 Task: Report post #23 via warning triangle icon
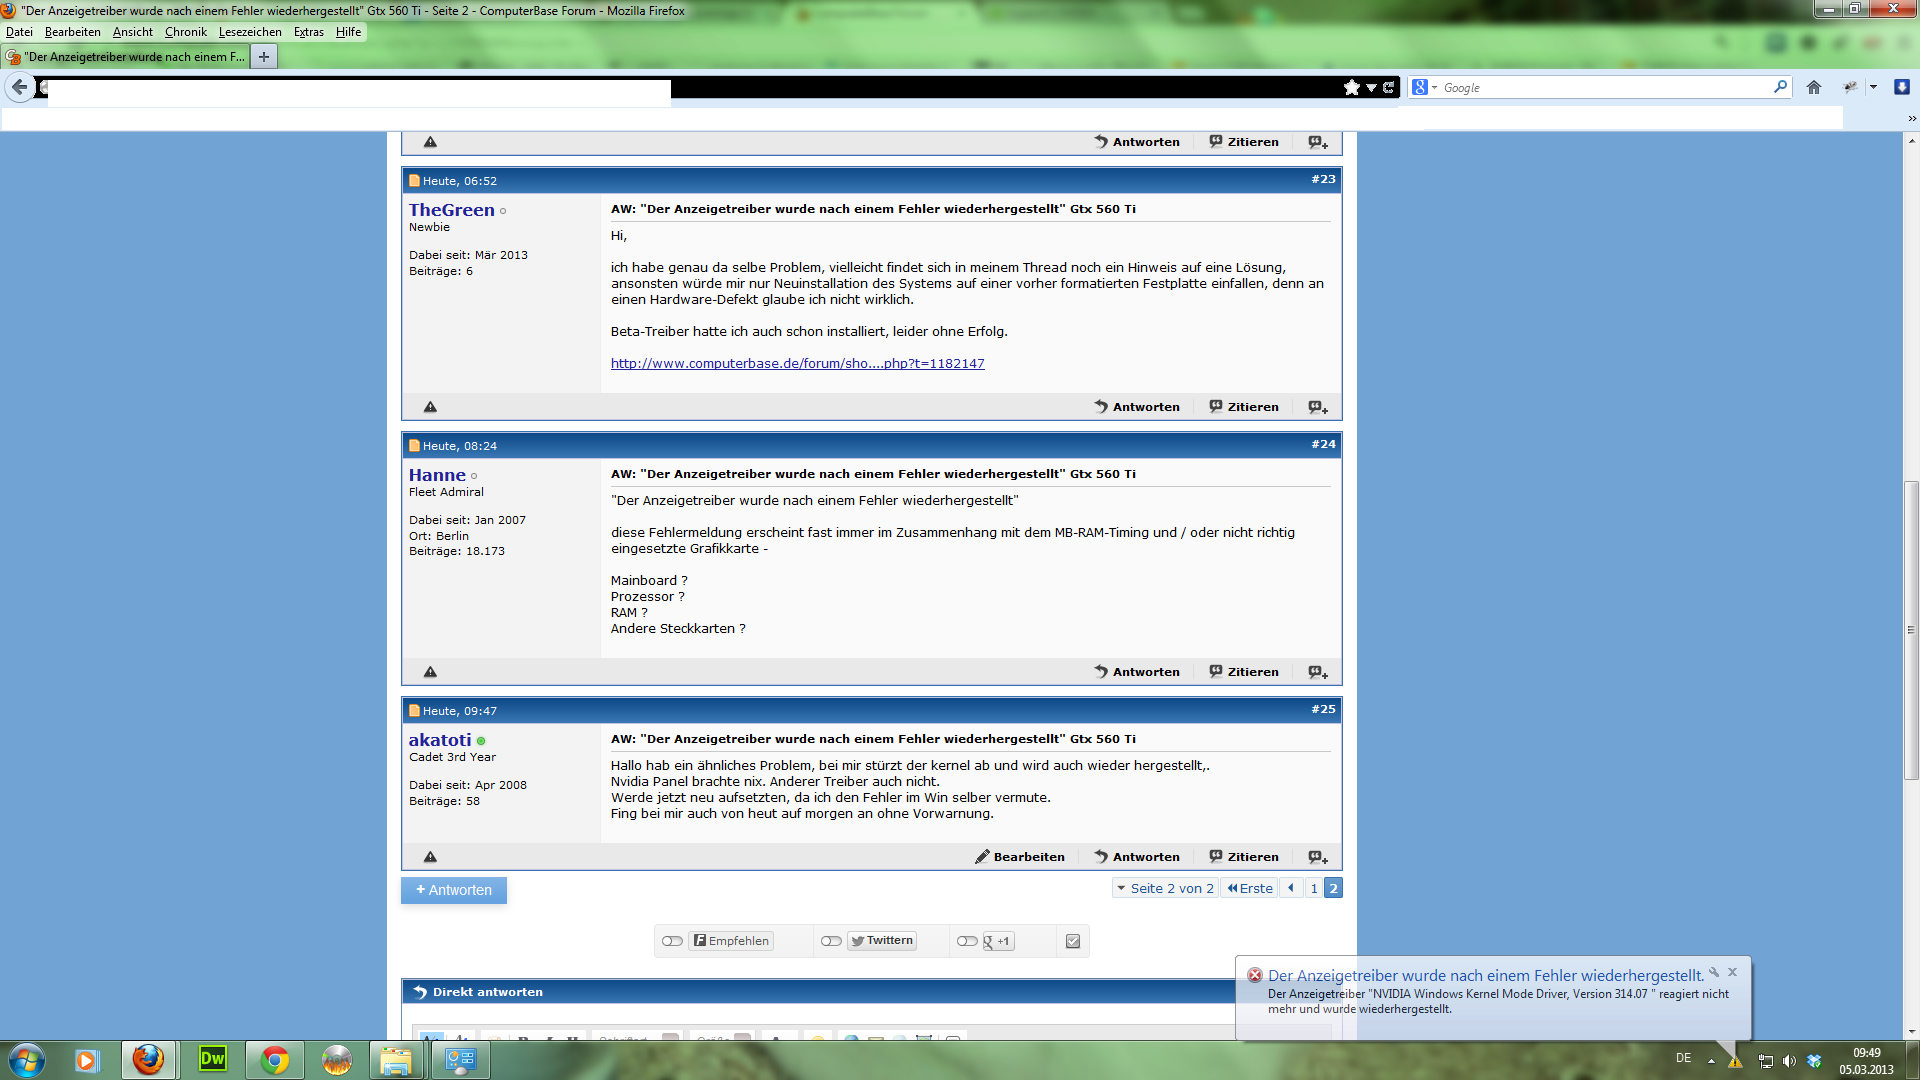point(430,407)
